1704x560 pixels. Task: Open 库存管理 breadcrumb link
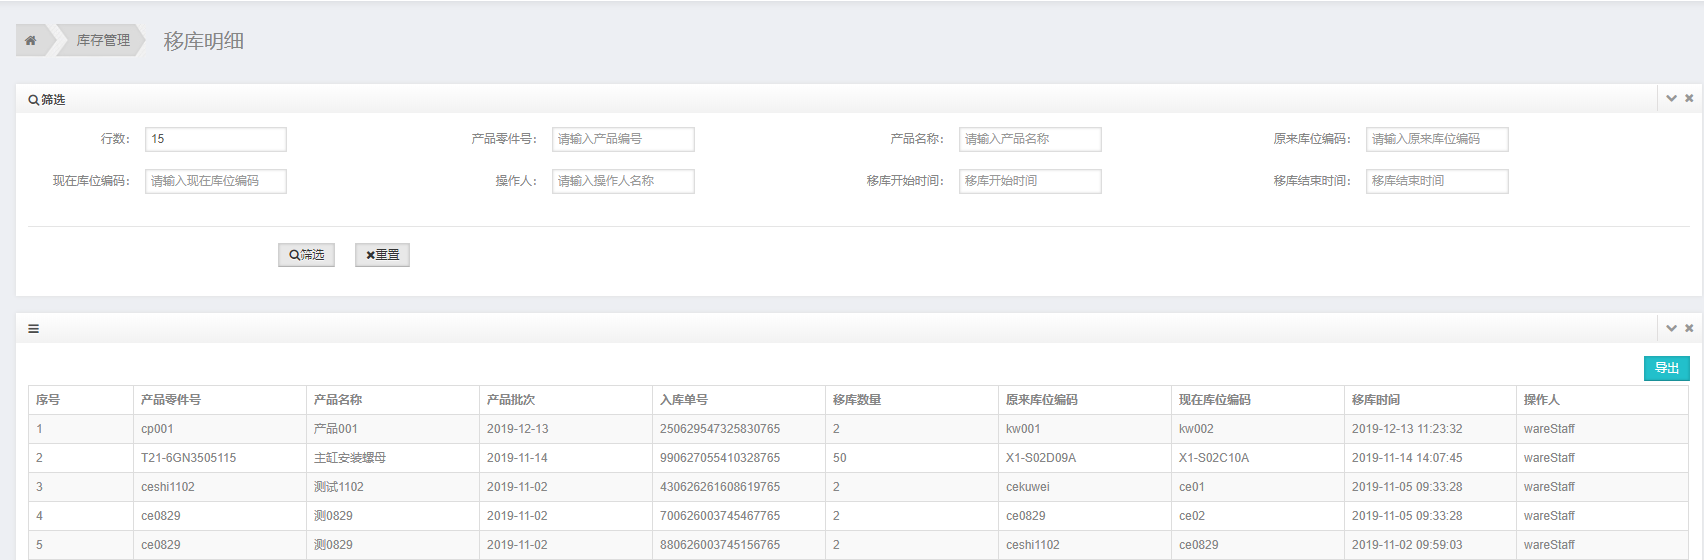point(103,40)
